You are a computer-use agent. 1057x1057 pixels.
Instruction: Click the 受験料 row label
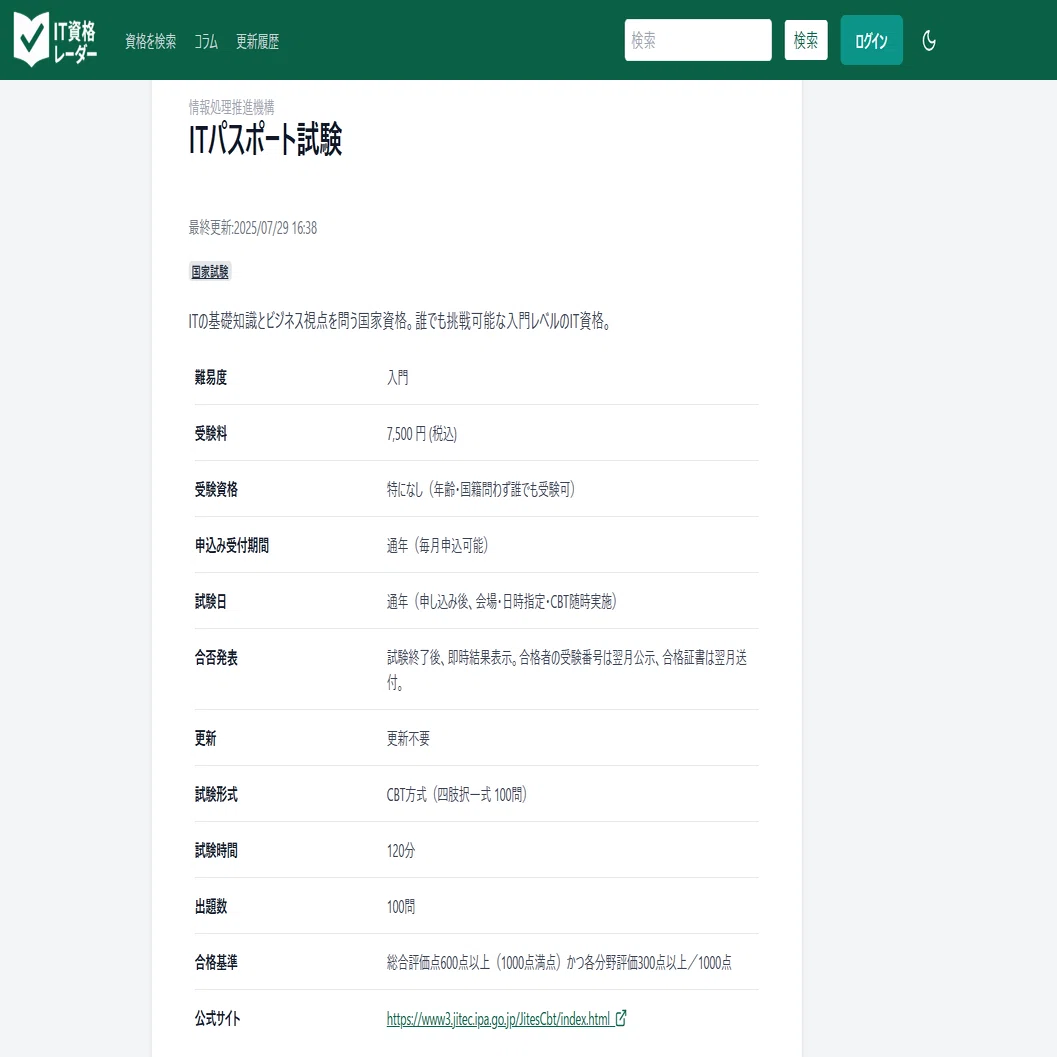point(211,433)
